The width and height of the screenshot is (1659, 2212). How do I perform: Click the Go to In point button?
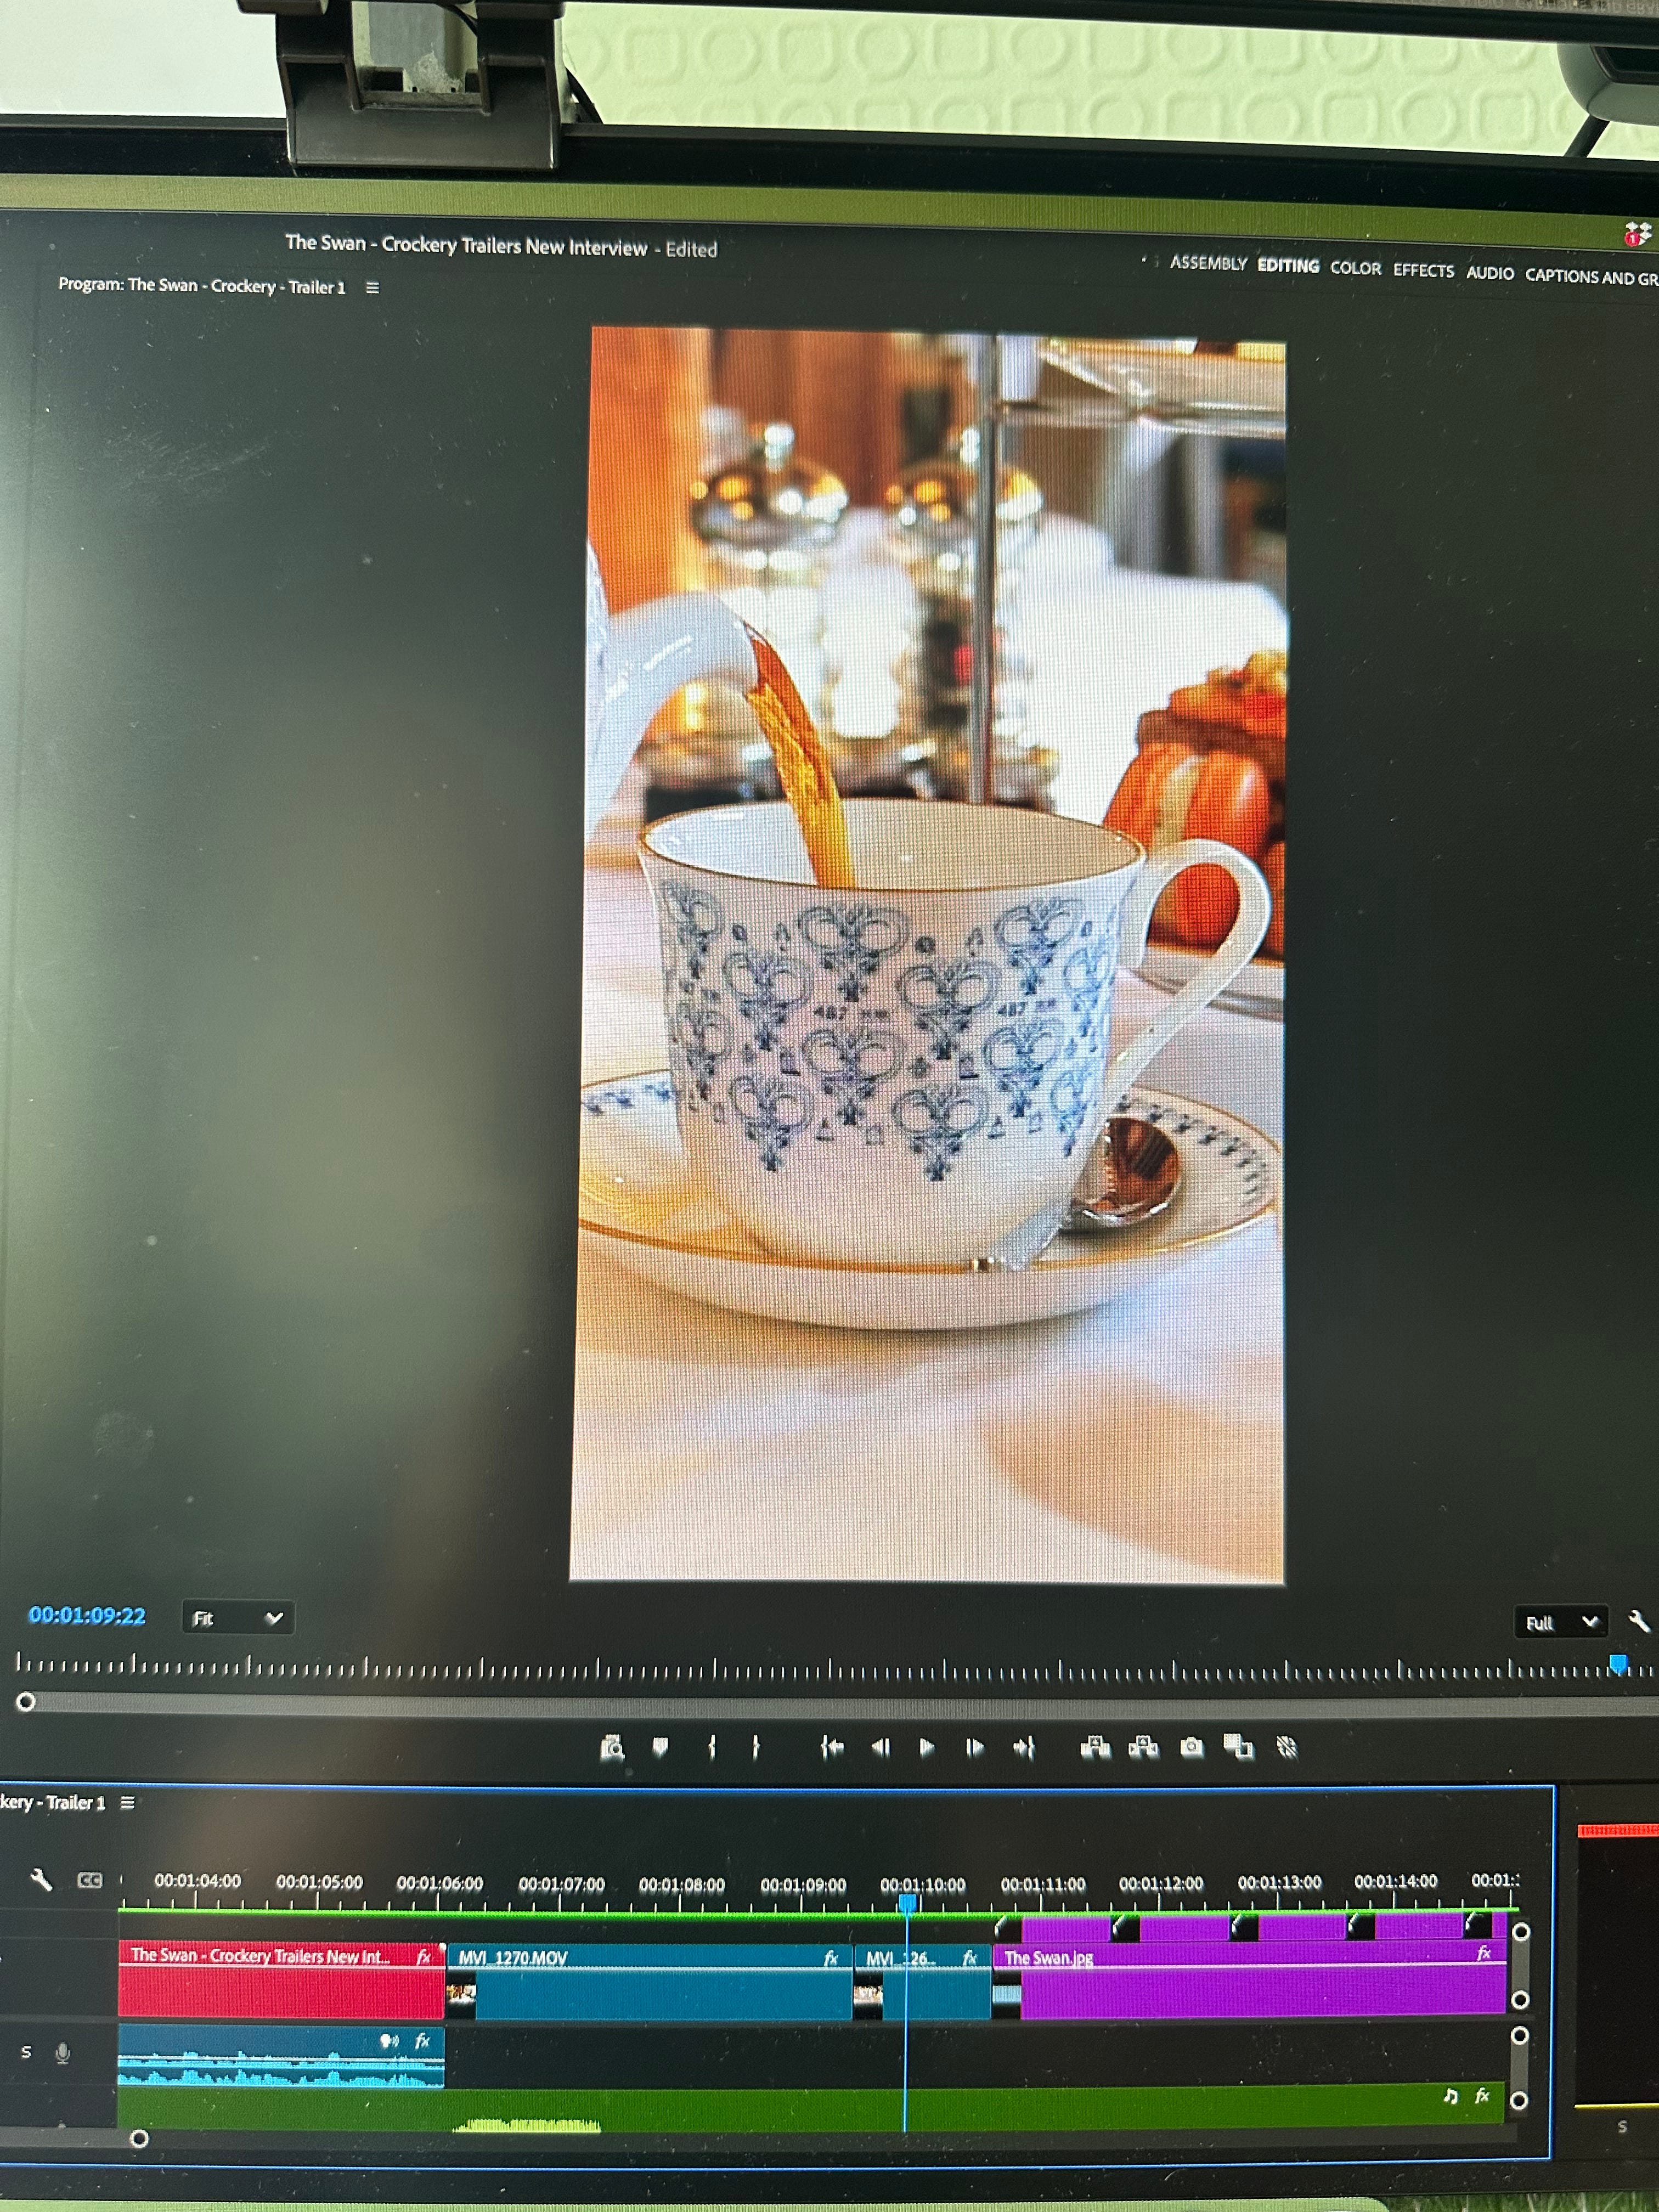pyautogui.click(x=831, y=1747)
